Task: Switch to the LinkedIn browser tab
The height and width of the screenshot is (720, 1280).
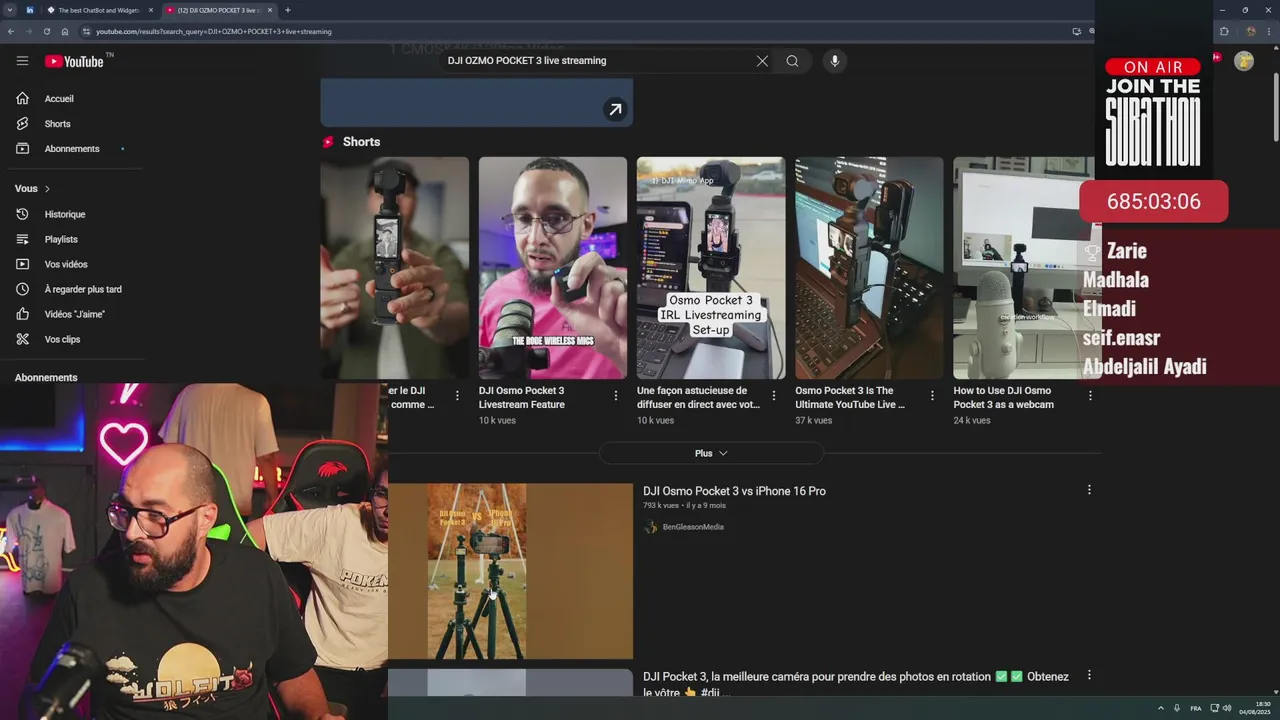Action: (x=29, y=10)
